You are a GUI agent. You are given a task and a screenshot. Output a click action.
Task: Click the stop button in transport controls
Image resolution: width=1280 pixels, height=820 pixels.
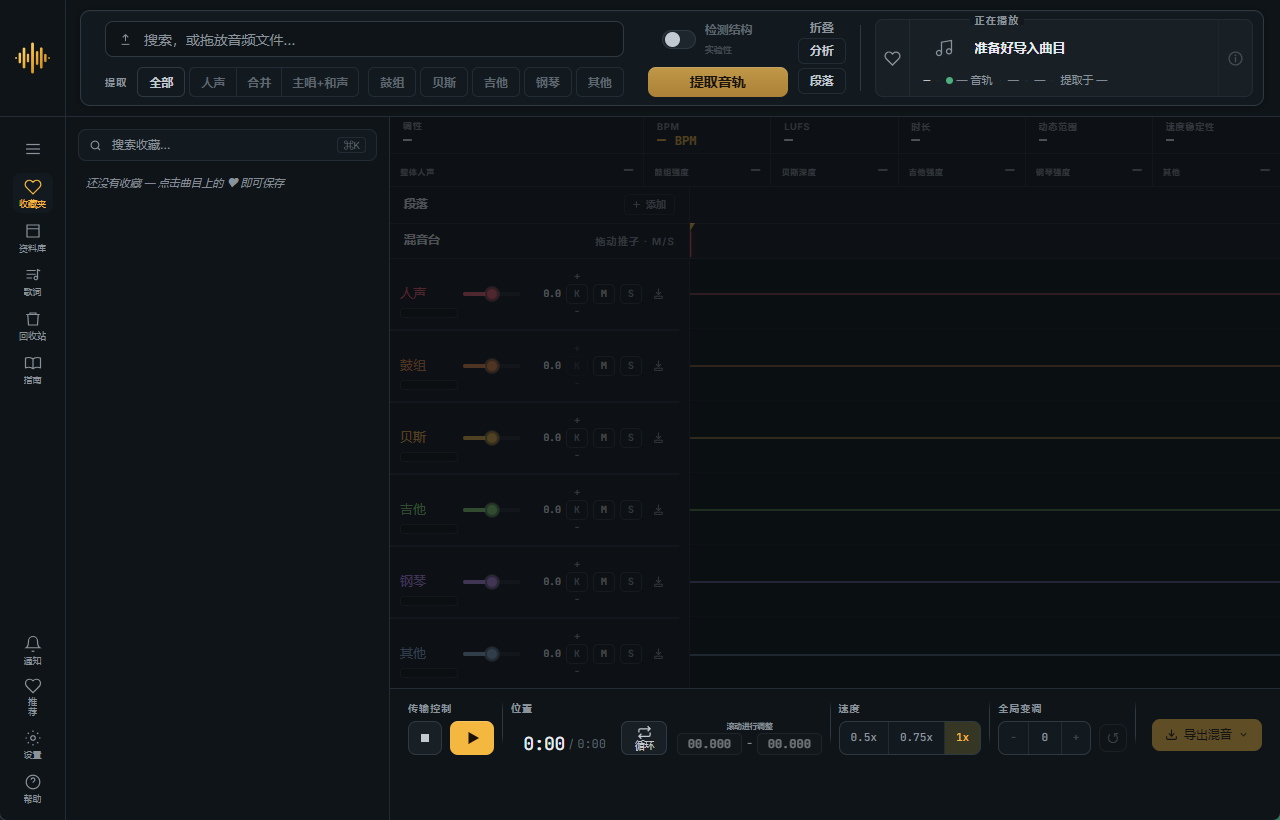[x=425, y=738]
